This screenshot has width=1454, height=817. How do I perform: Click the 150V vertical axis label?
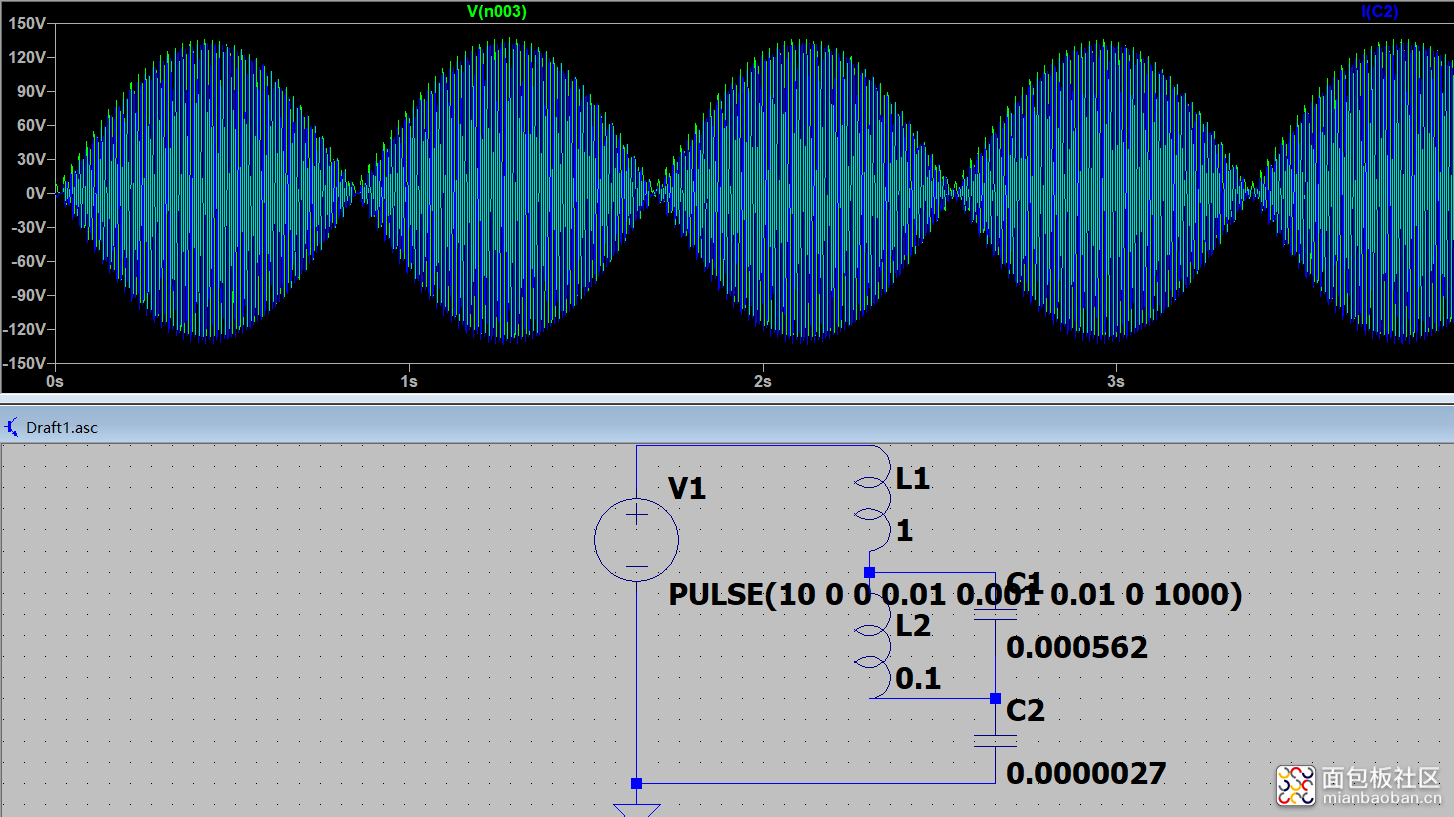click(x=29, y=23)
